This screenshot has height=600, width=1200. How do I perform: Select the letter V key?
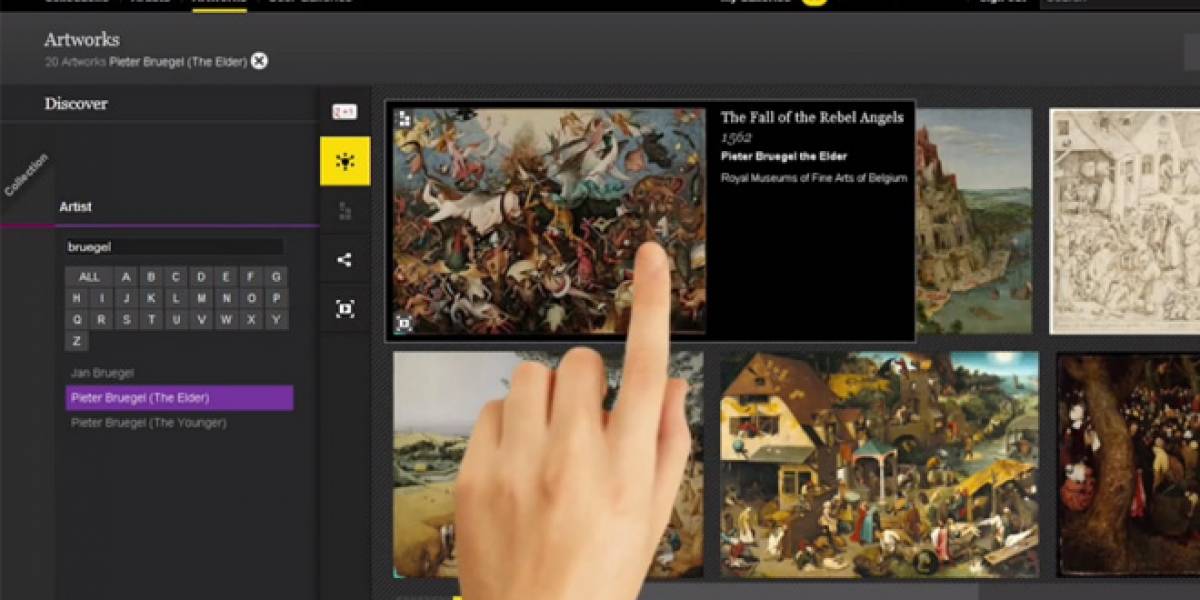pos(202,320)
